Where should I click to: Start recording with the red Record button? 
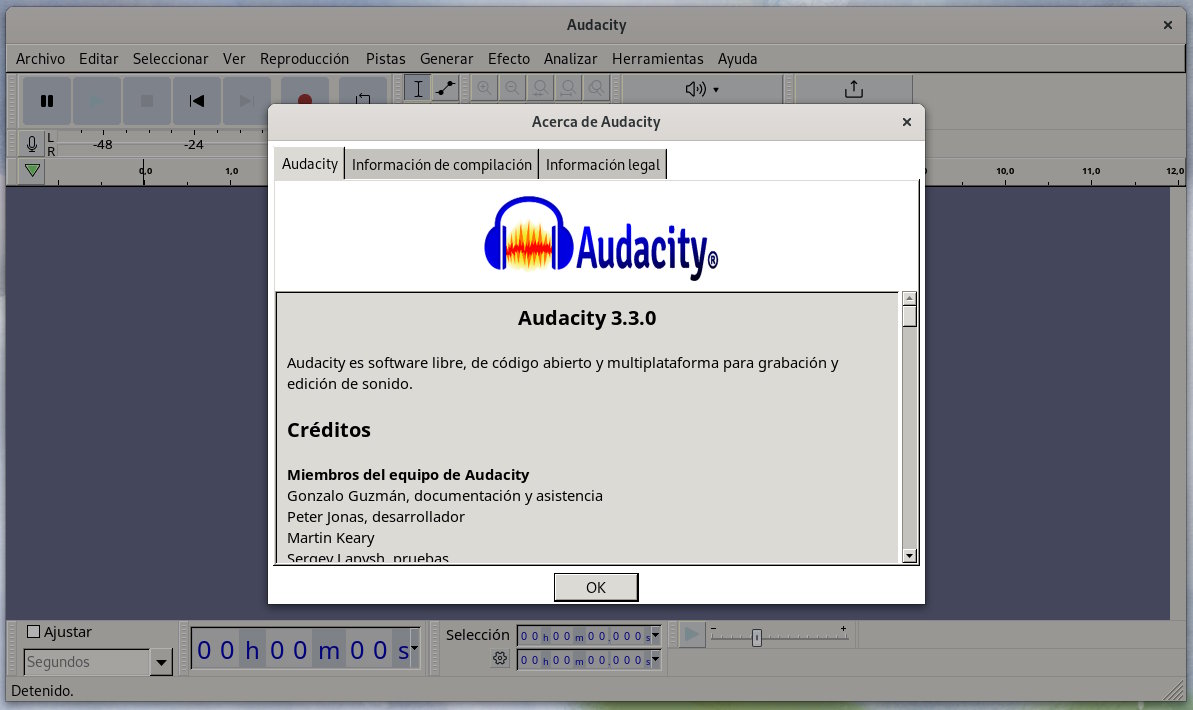304,99
